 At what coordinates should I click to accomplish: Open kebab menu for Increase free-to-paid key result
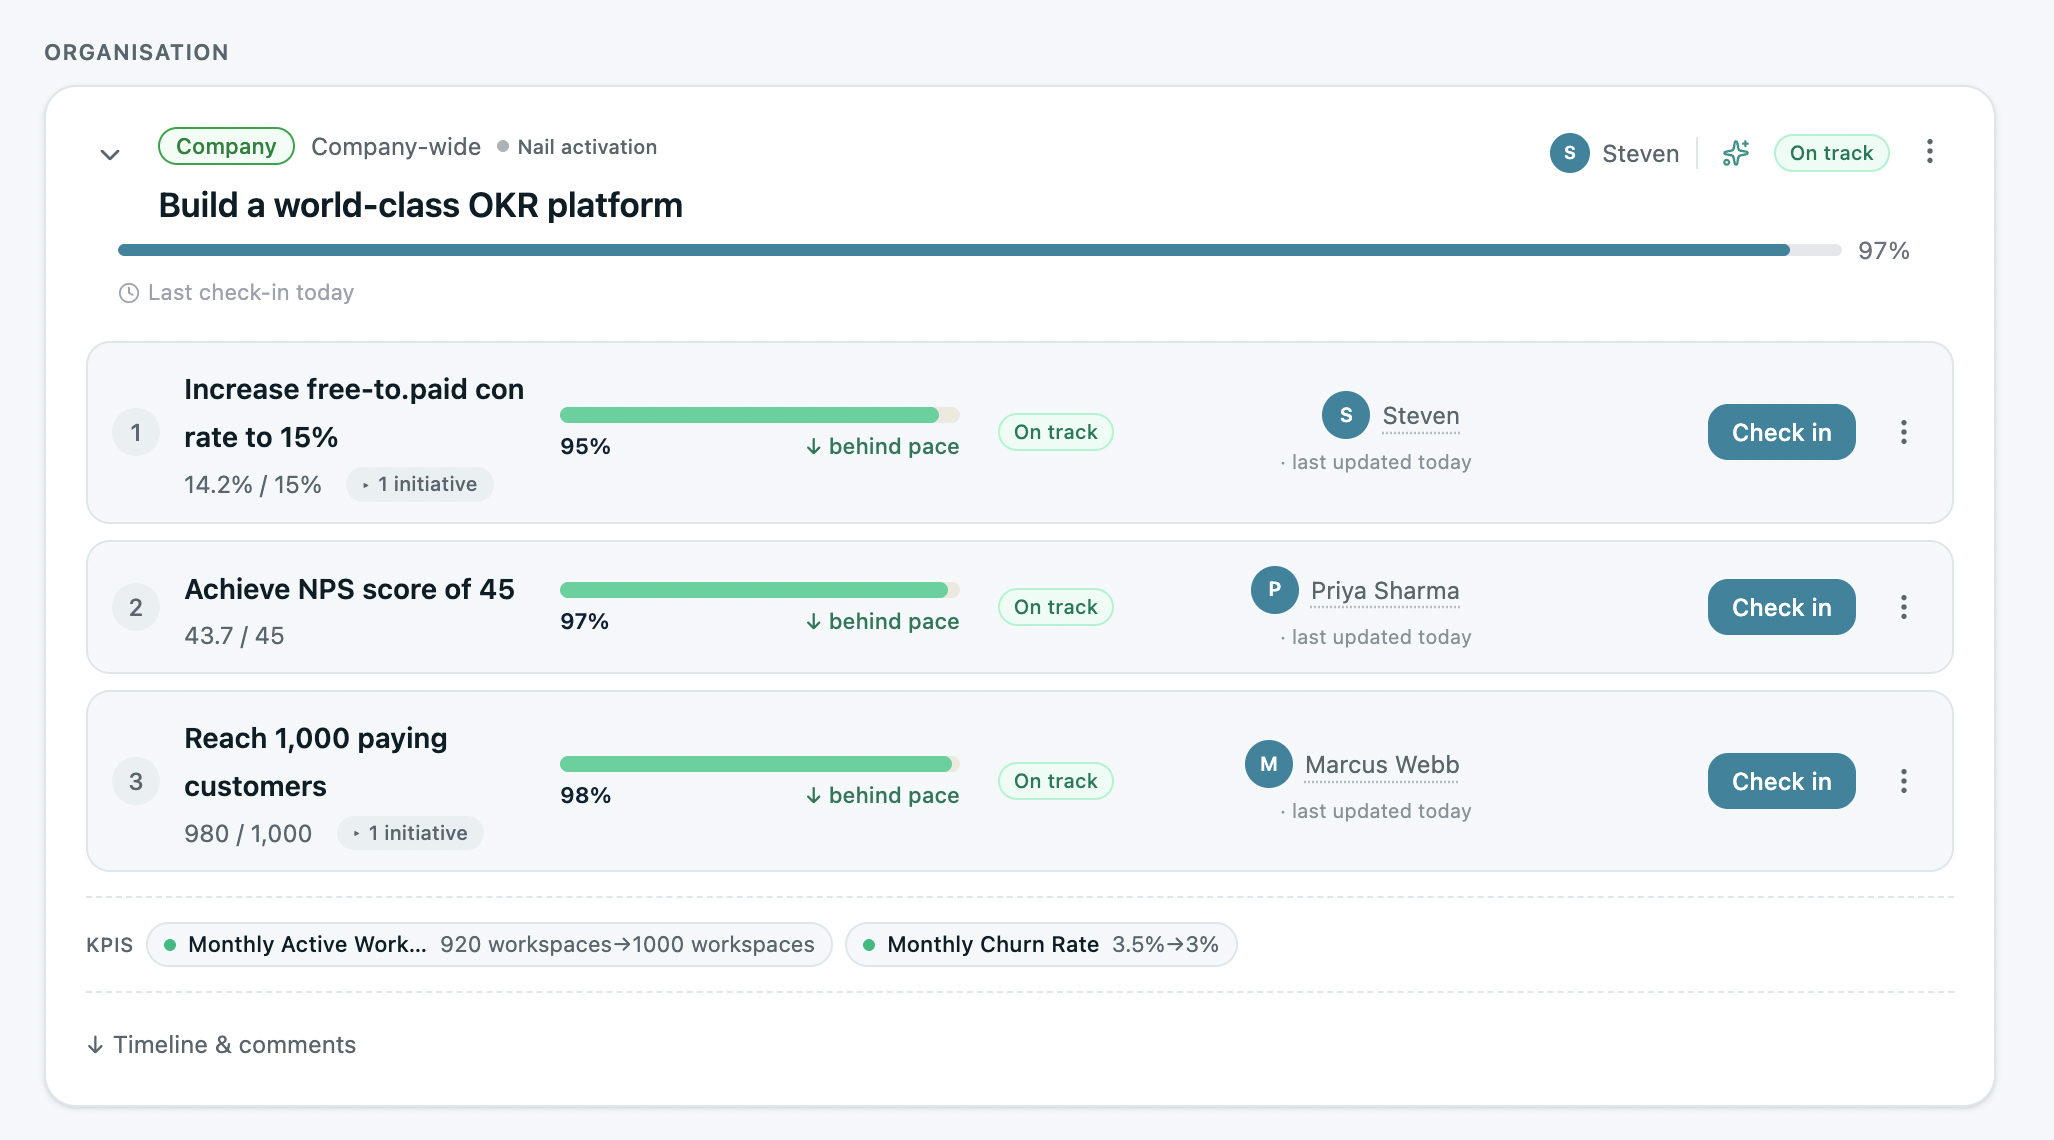point(1904,432)
